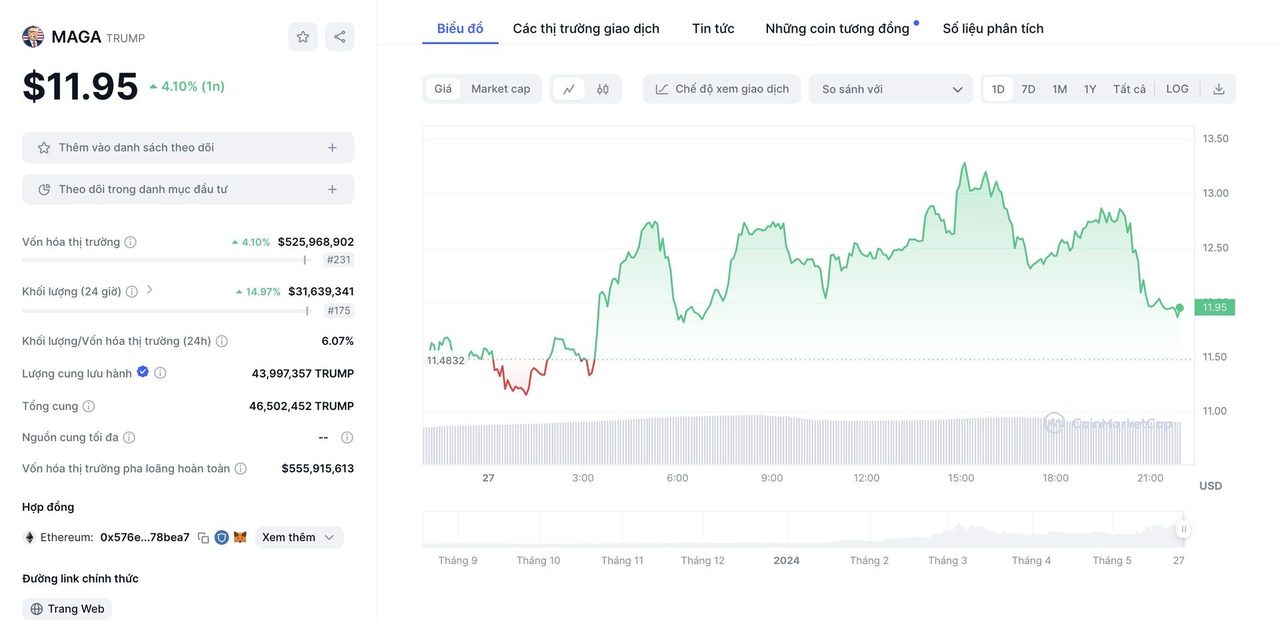Image resolution: width=1280 pixels, height=620 pixels.
Task: Click the shield security icon beside contract address
Action: tap(222, 537)
